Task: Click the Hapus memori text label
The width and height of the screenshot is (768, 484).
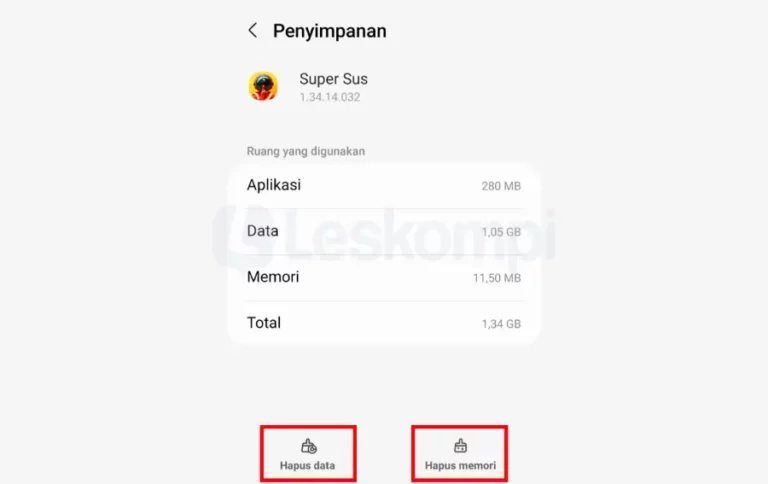Action: click(x=460, y=465)
